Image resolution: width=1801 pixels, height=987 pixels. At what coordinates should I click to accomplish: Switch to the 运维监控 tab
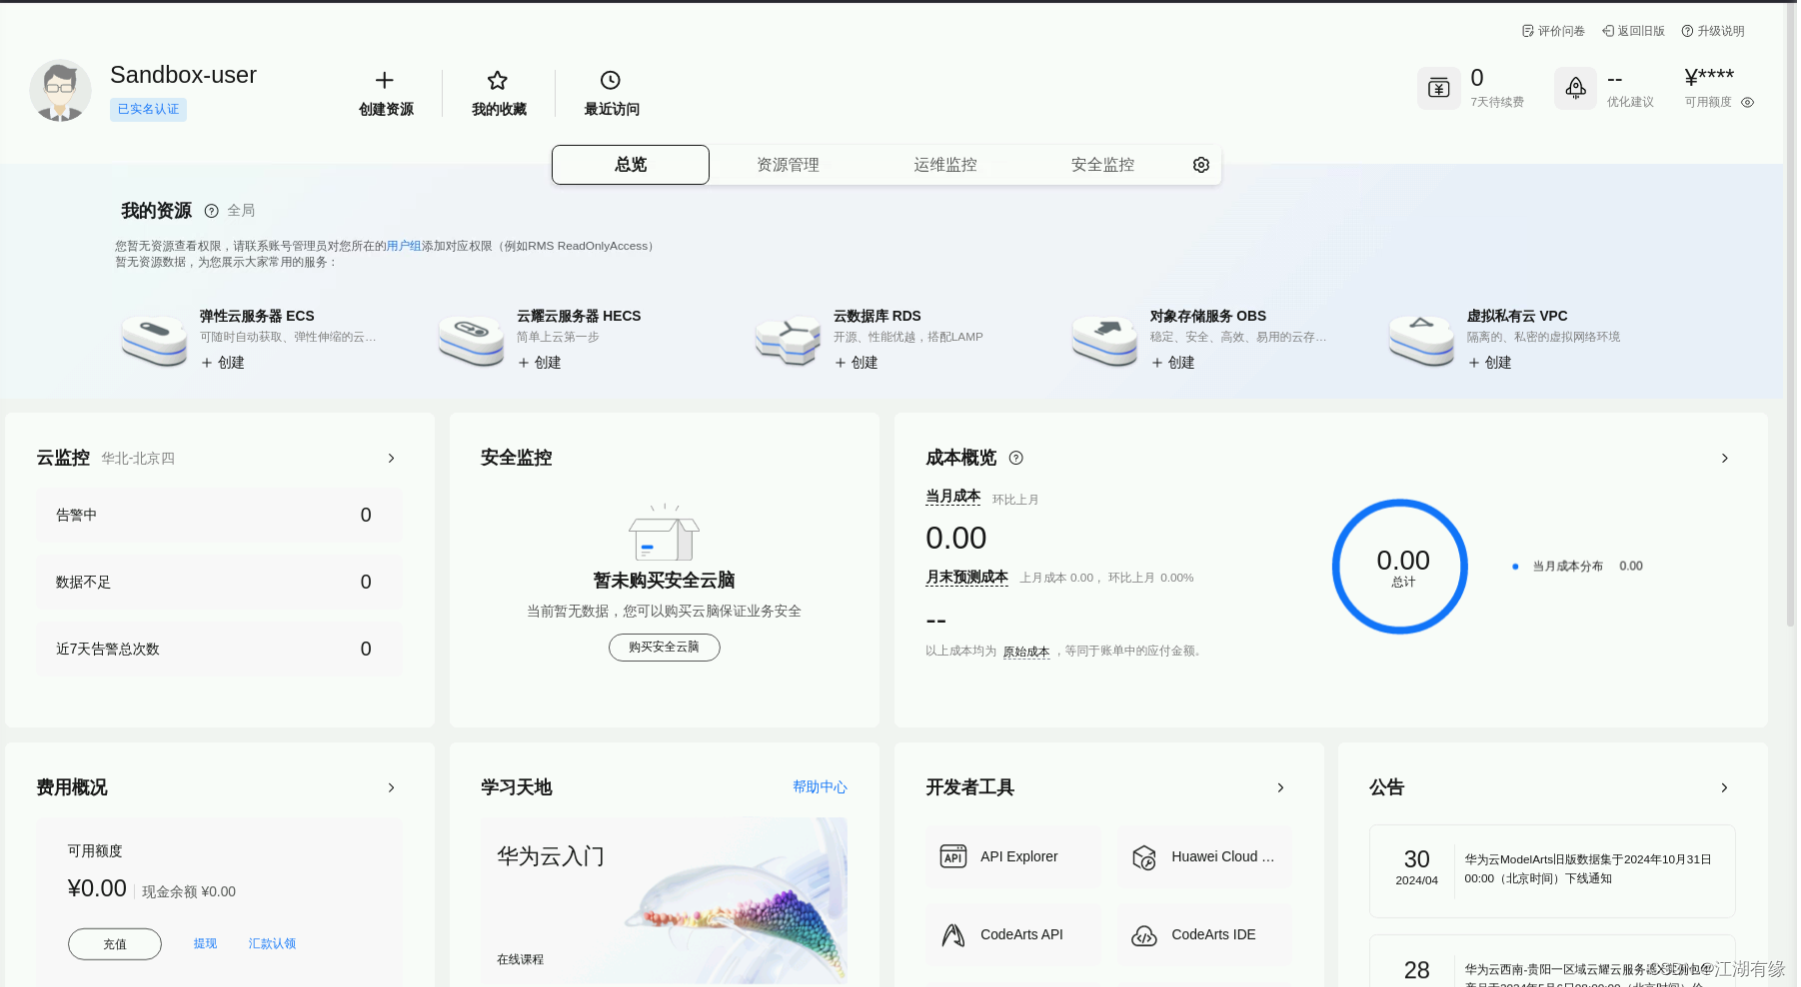(944, 164)
